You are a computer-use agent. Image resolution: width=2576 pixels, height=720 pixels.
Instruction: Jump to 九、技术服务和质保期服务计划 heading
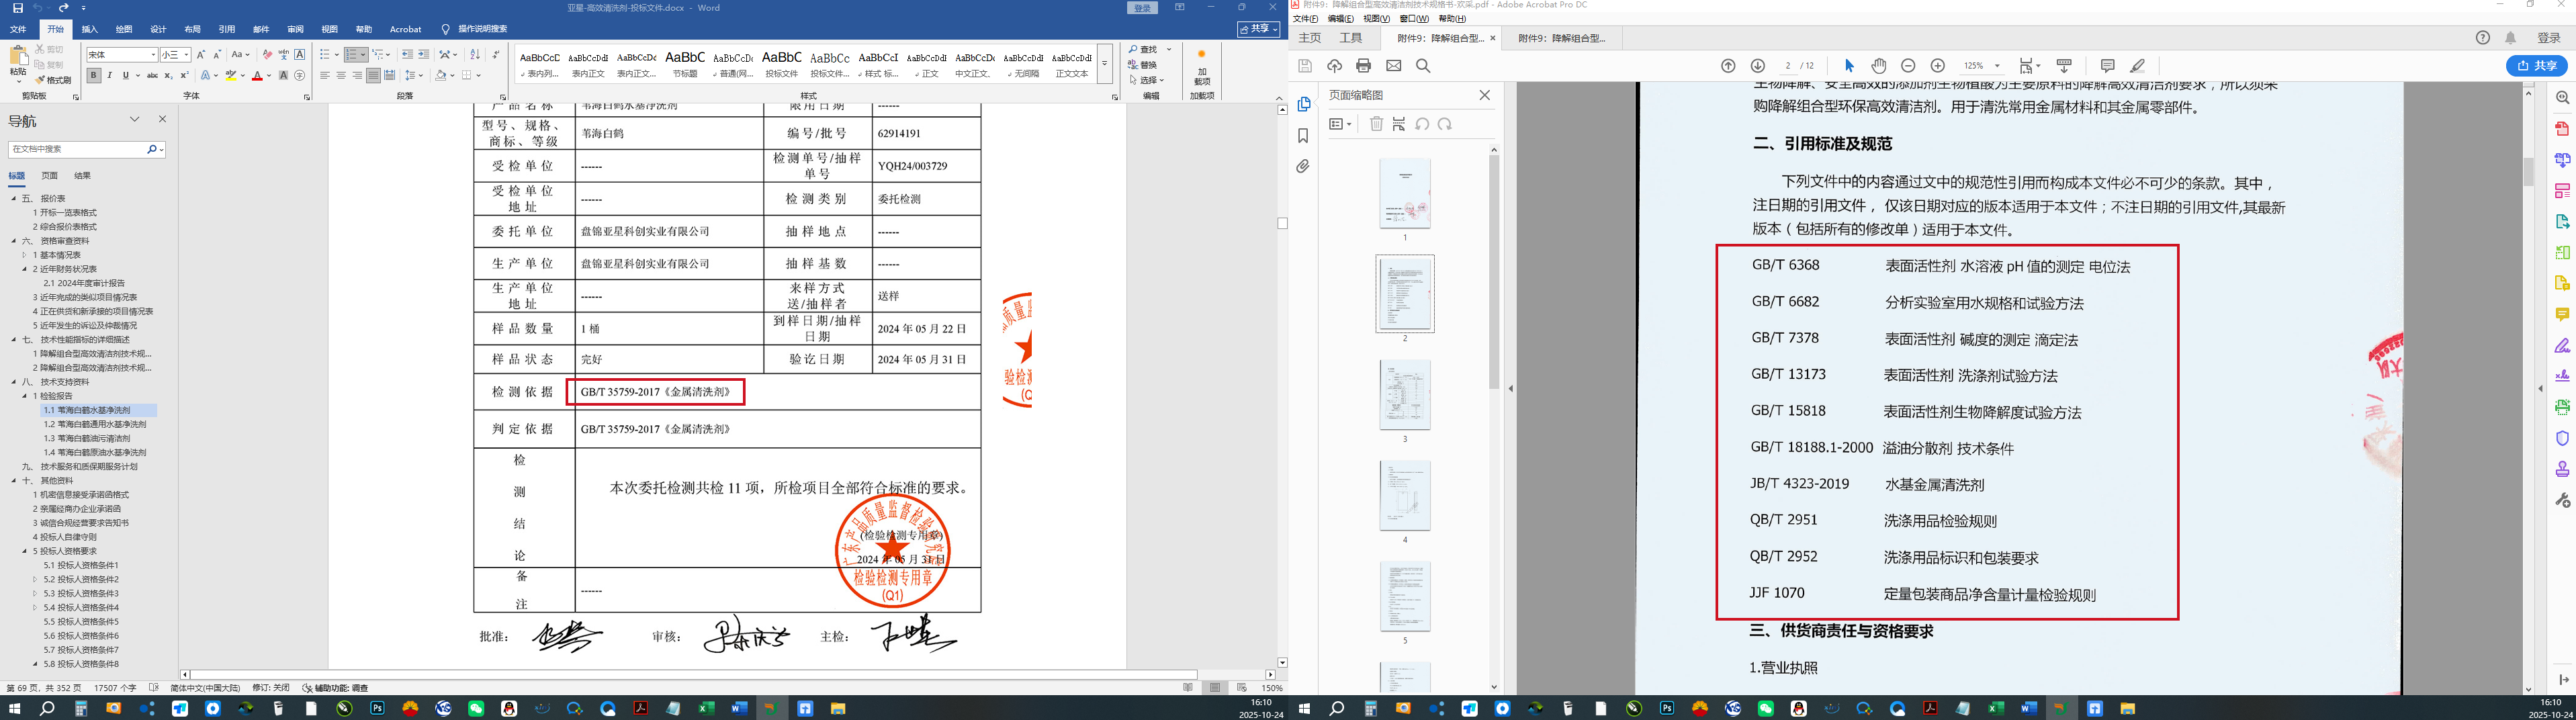tap(80, 467)
